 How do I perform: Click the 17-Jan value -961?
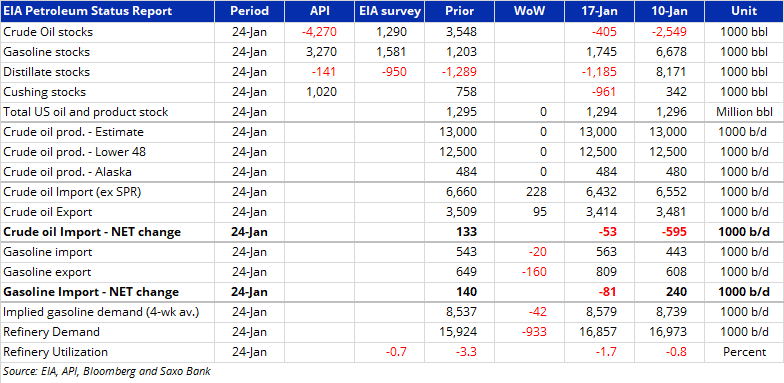point(604,92)
